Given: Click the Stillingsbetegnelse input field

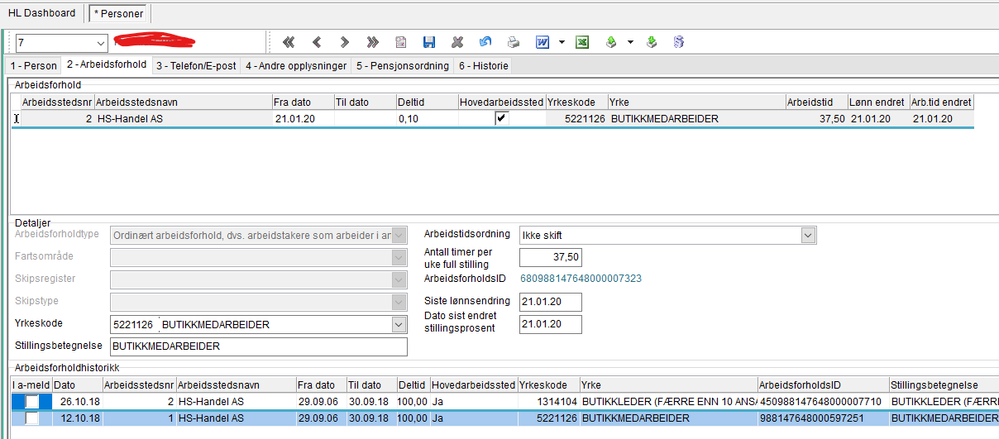Looking at the screenshot, I should pyautogui.click(x=258, y=347).
